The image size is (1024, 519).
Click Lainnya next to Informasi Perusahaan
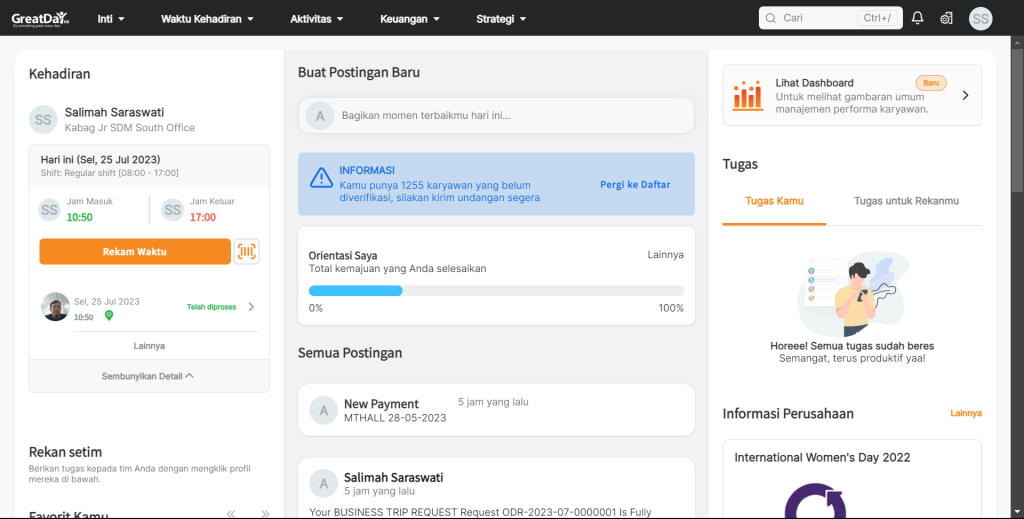(965, 413)
